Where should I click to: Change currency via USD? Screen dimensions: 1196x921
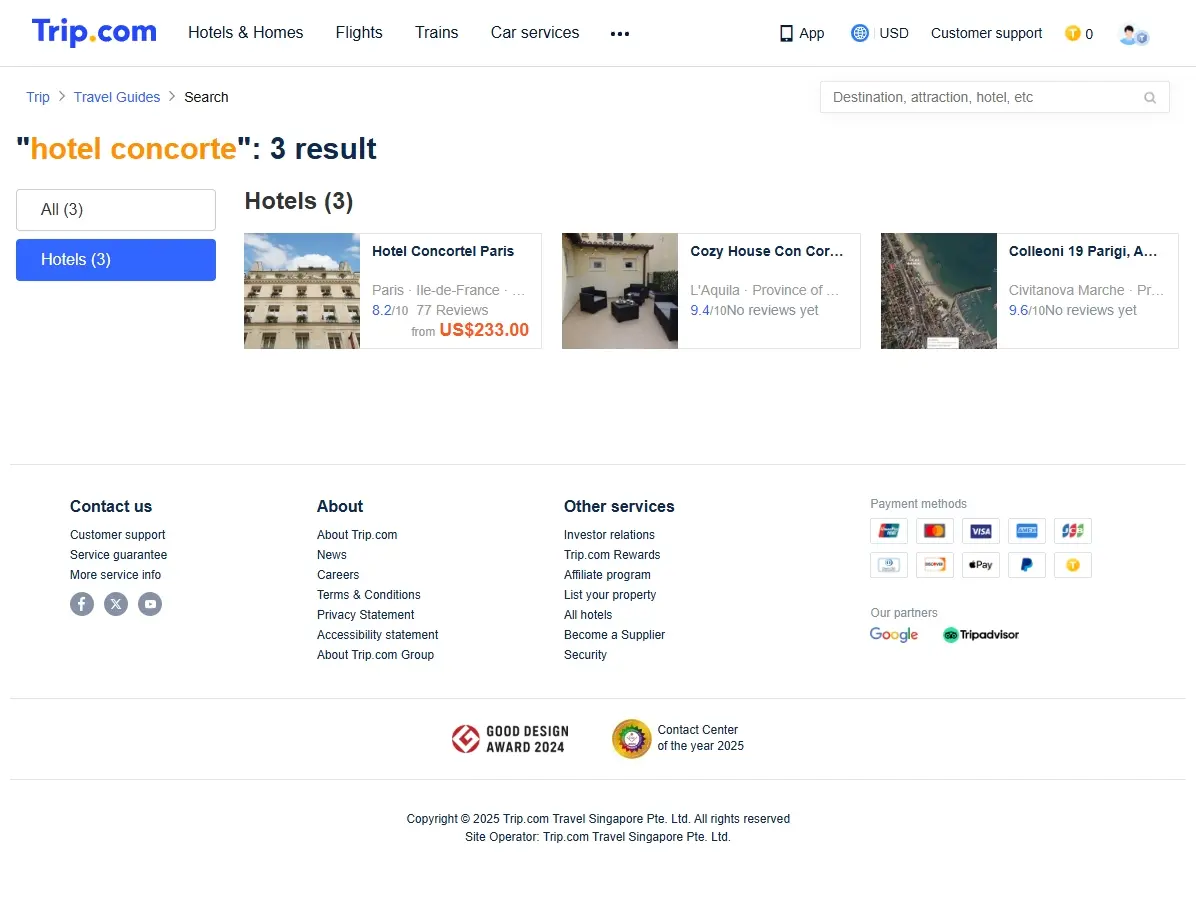(894, 34)
